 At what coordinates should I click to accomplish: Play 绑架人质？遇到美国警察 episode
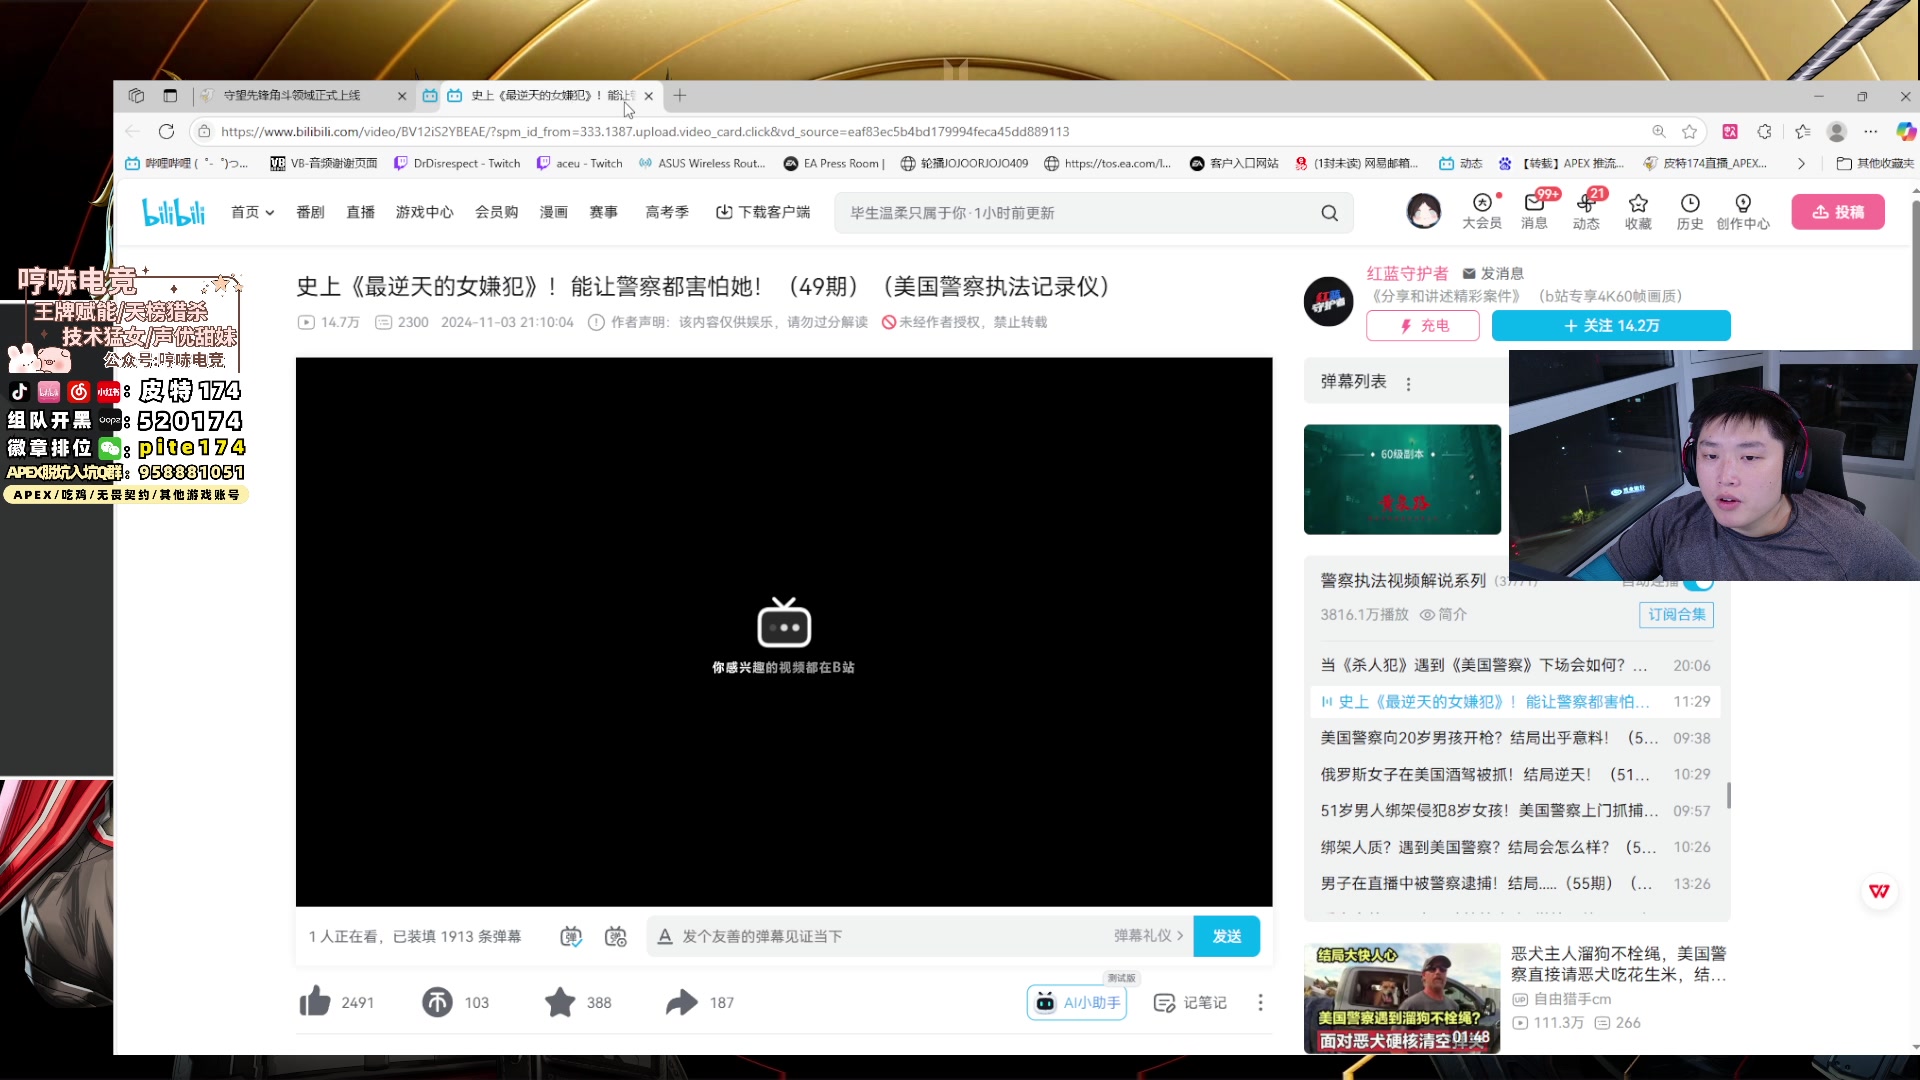1515,847
